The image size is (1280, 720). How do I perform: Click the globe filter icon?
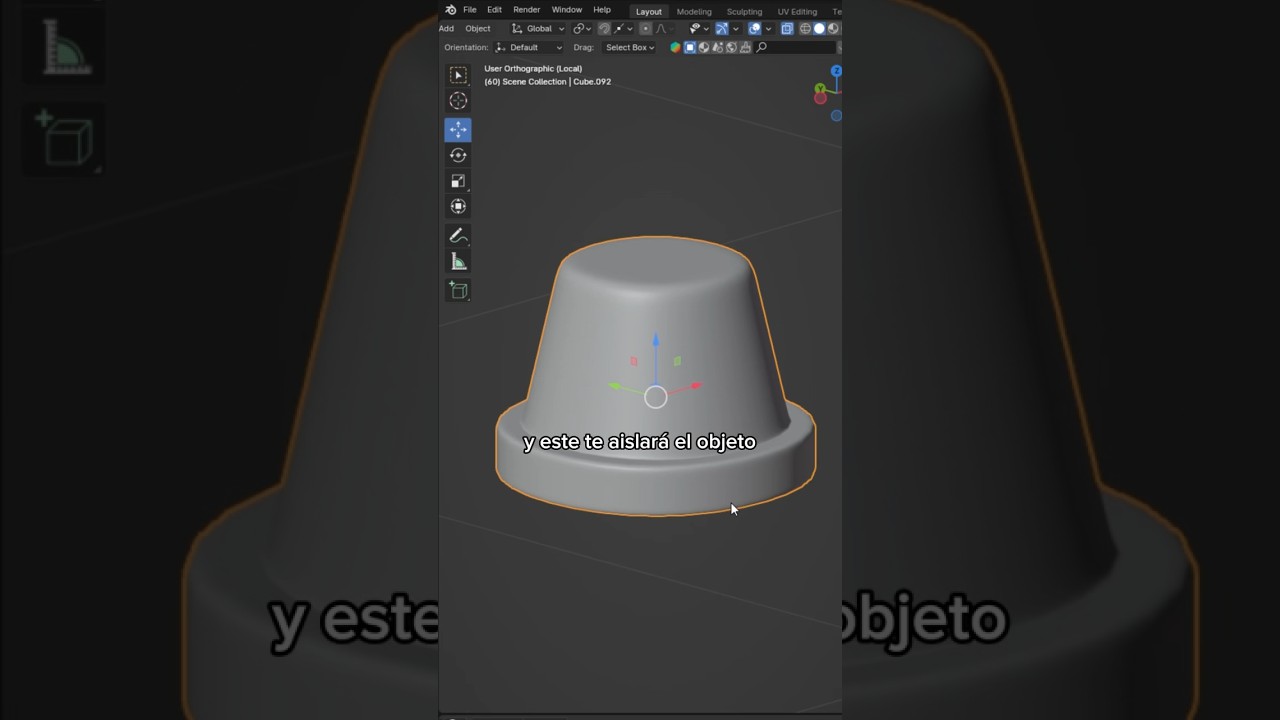[x=732, y=48]
